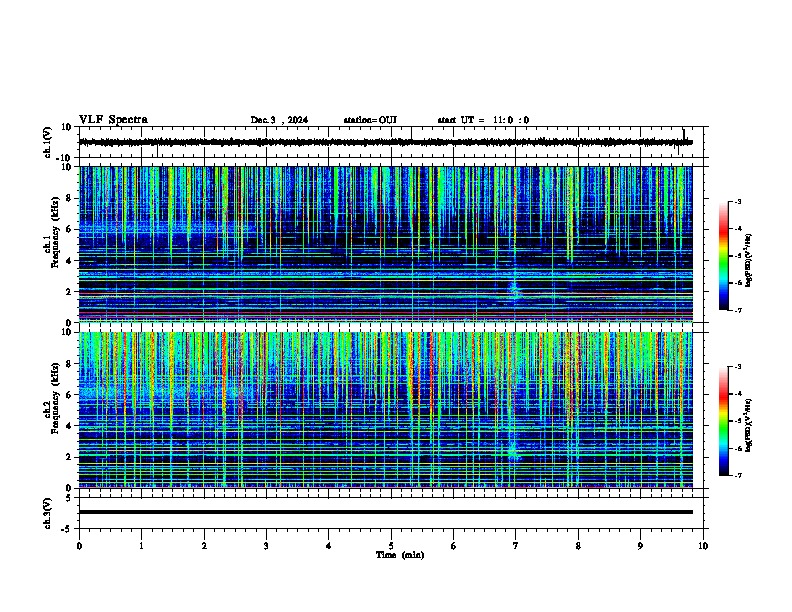Click the "ch.3(V)" axis label
Screen dimensions: 792x612
pyautogui.click(x=48, y=513)
